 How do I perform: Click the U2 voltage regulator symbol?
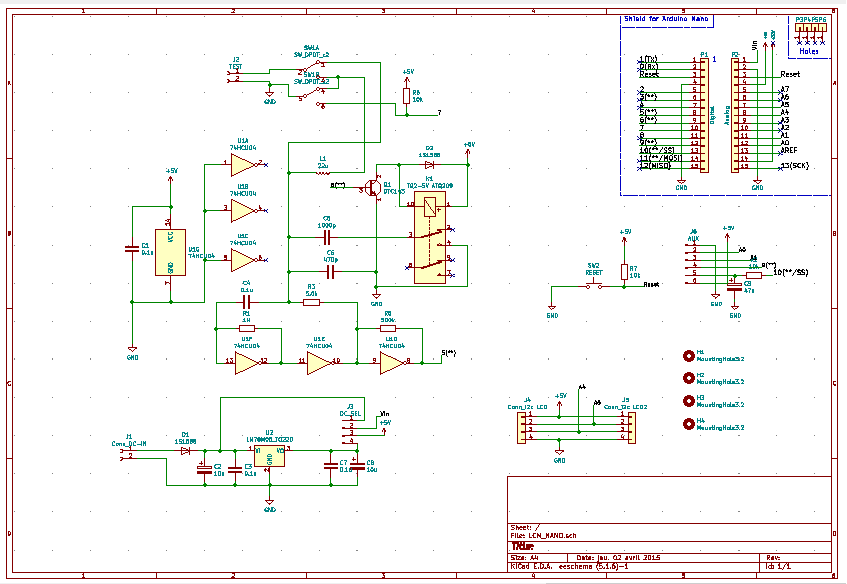coord(269,455)
